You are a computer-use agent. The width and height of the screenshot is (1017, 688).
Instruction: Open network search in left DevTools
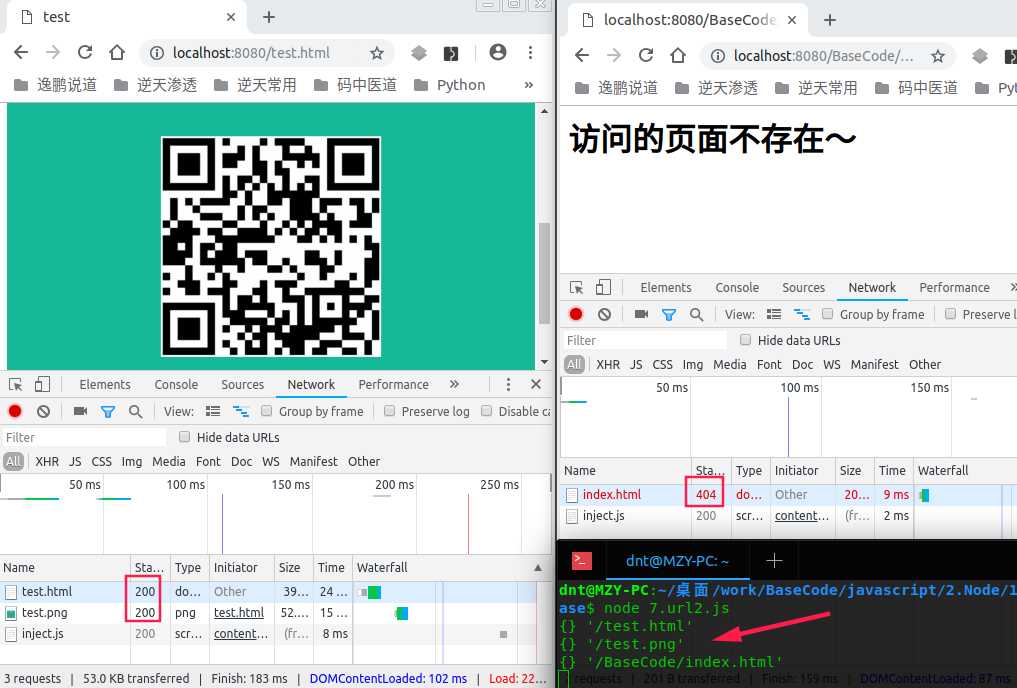click(x=136, y=411)
